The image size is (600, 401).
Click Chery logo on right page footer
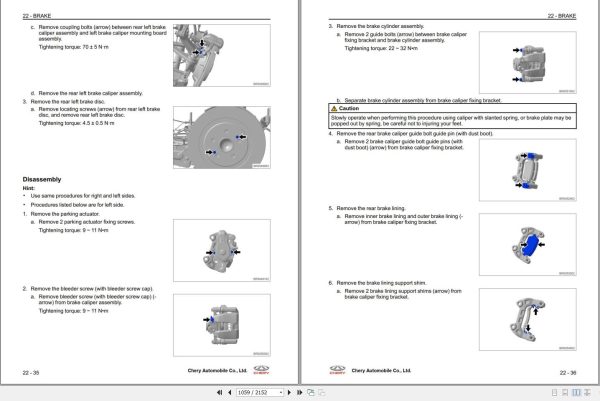338,370
